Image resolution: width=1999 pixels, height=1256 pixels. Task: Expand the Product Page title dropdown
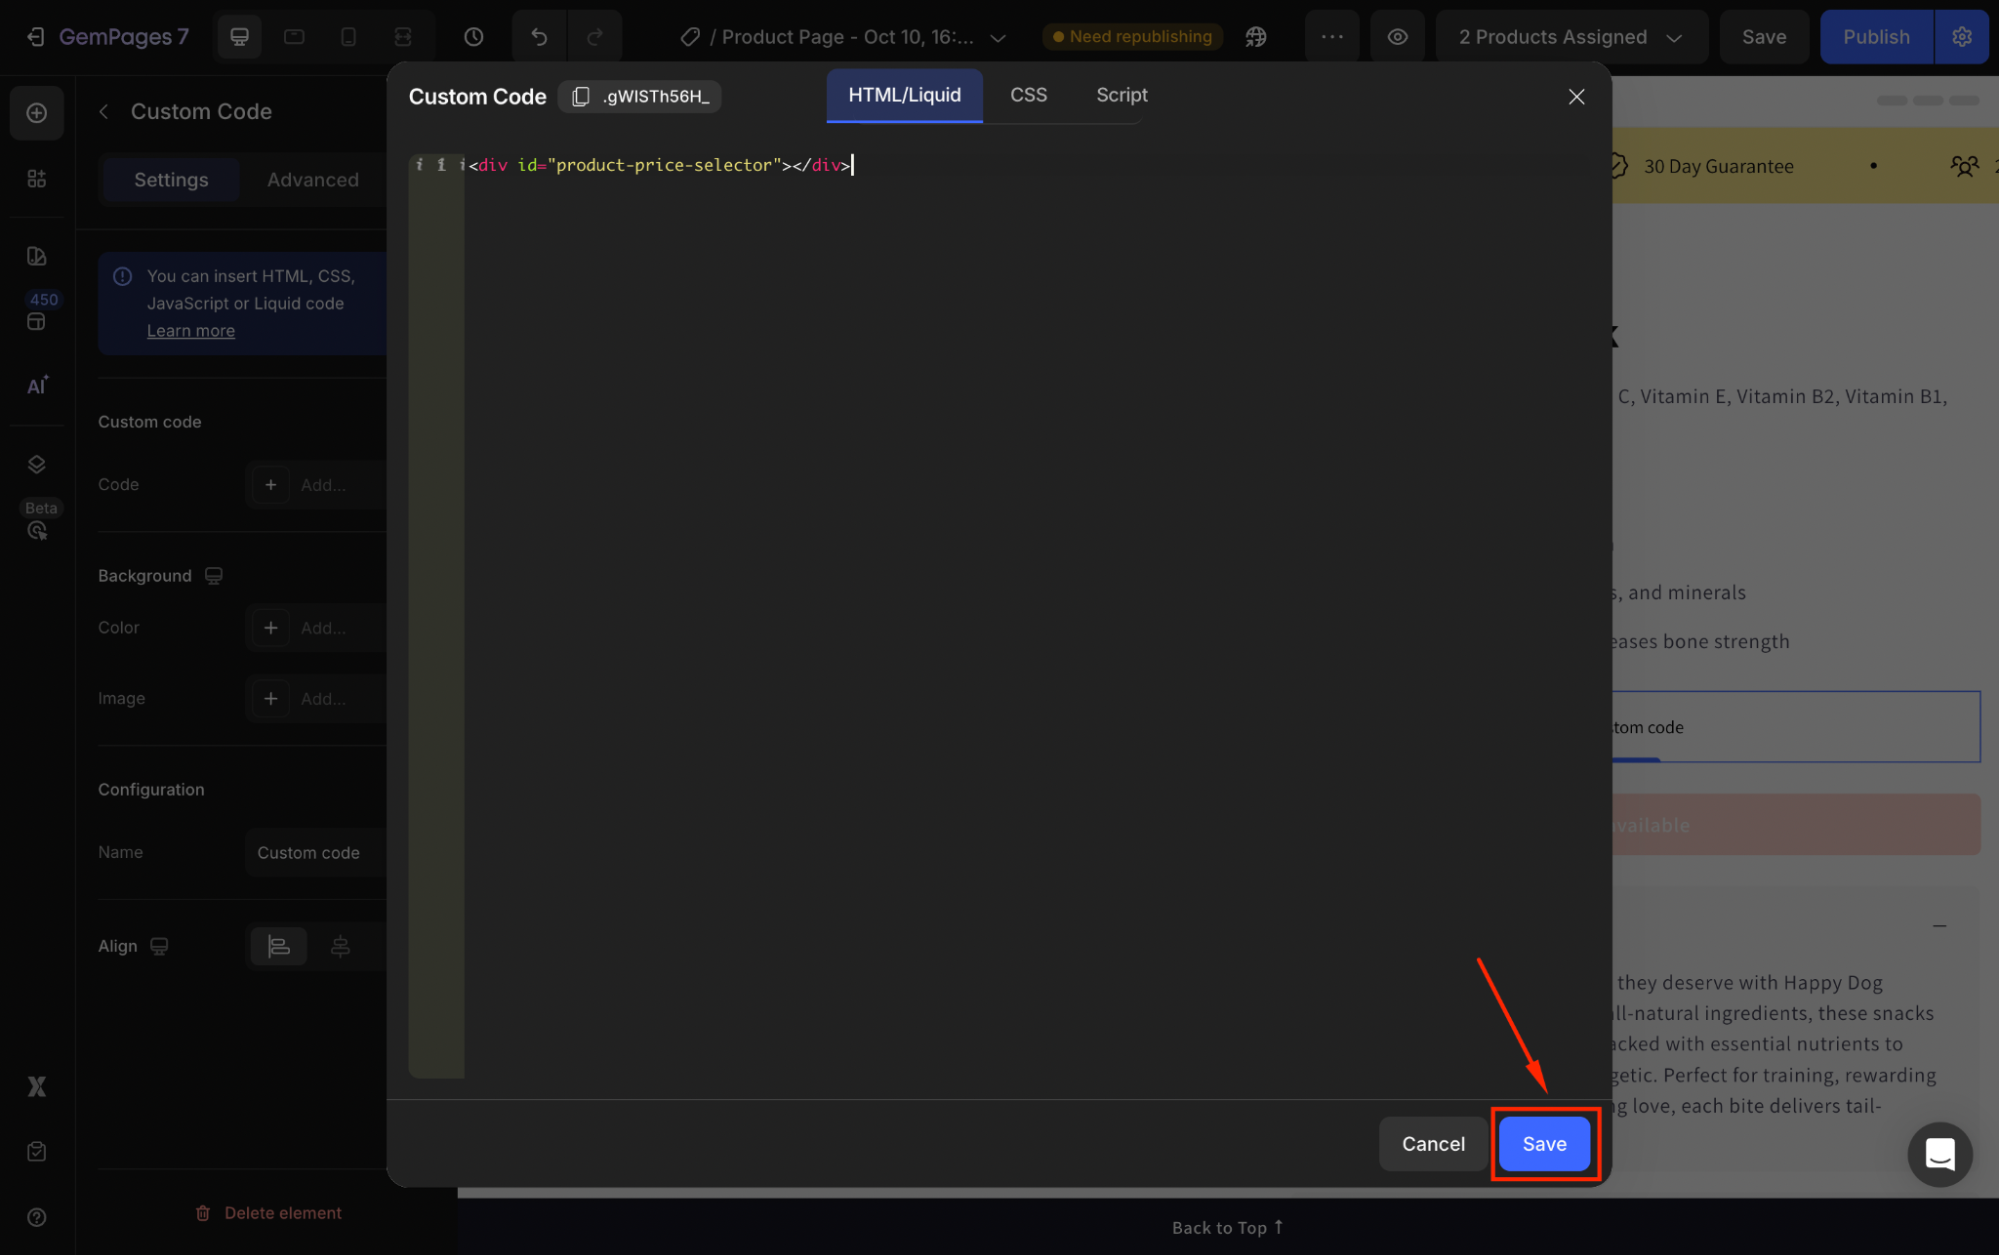[x=997, y=38]
